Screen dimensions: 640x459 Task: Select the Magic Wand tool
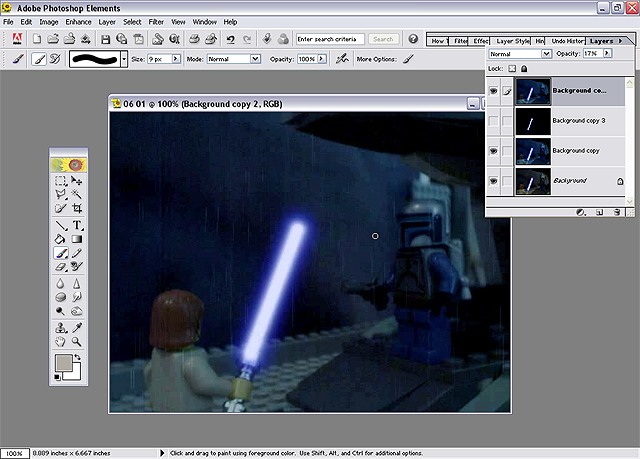tap(76, 194)
